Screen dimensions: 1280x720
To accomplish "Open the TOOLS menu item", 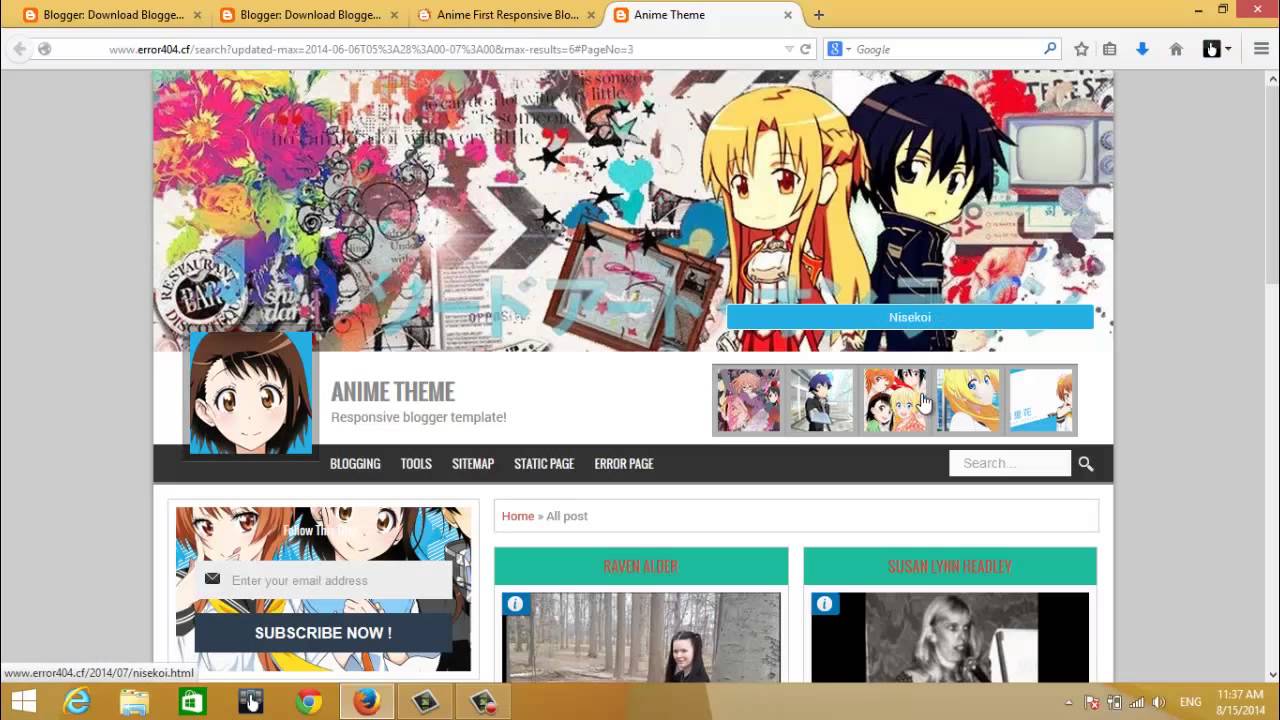I will point(416,464).
